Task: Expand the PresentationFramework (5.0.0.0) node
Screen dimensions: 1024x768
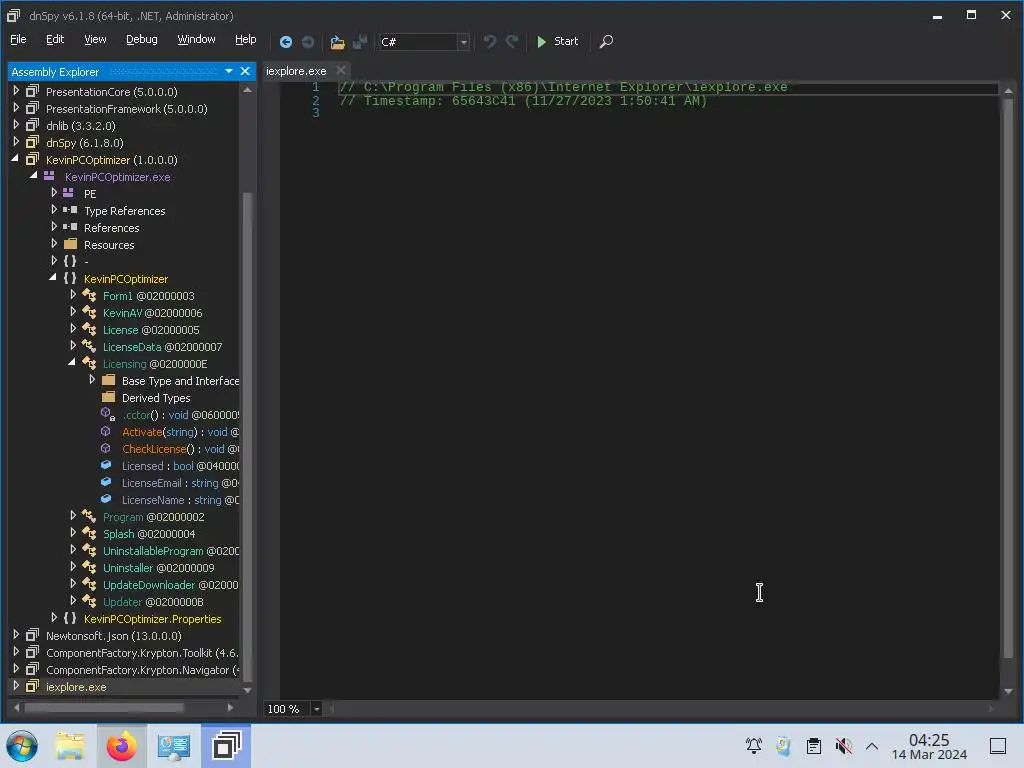Action: [16, 108]
